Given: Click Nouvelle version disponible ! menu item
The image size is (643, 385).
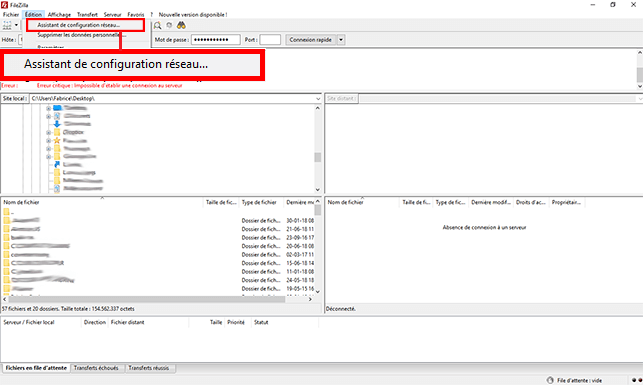Looking at the screenshot, I should pos(193,14).
